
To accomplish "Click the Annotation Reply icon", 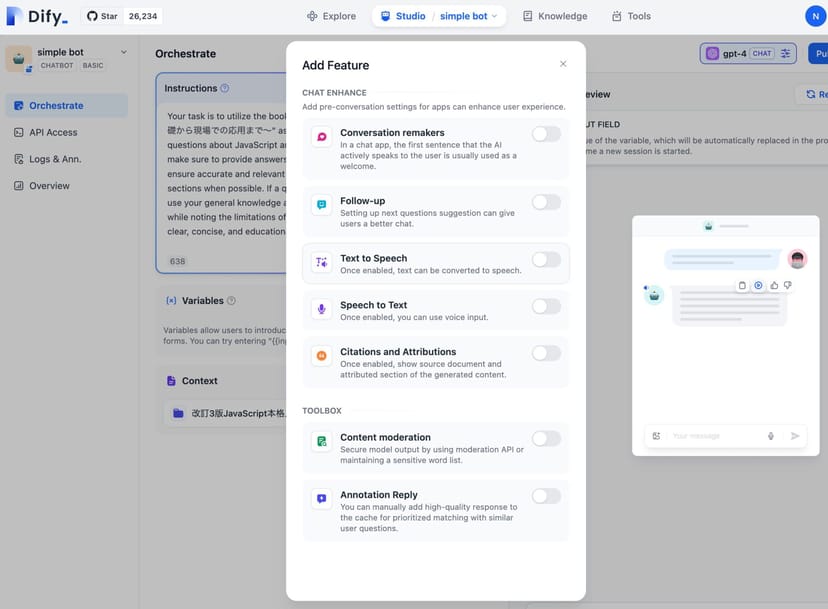I will (x=322, y=498).
